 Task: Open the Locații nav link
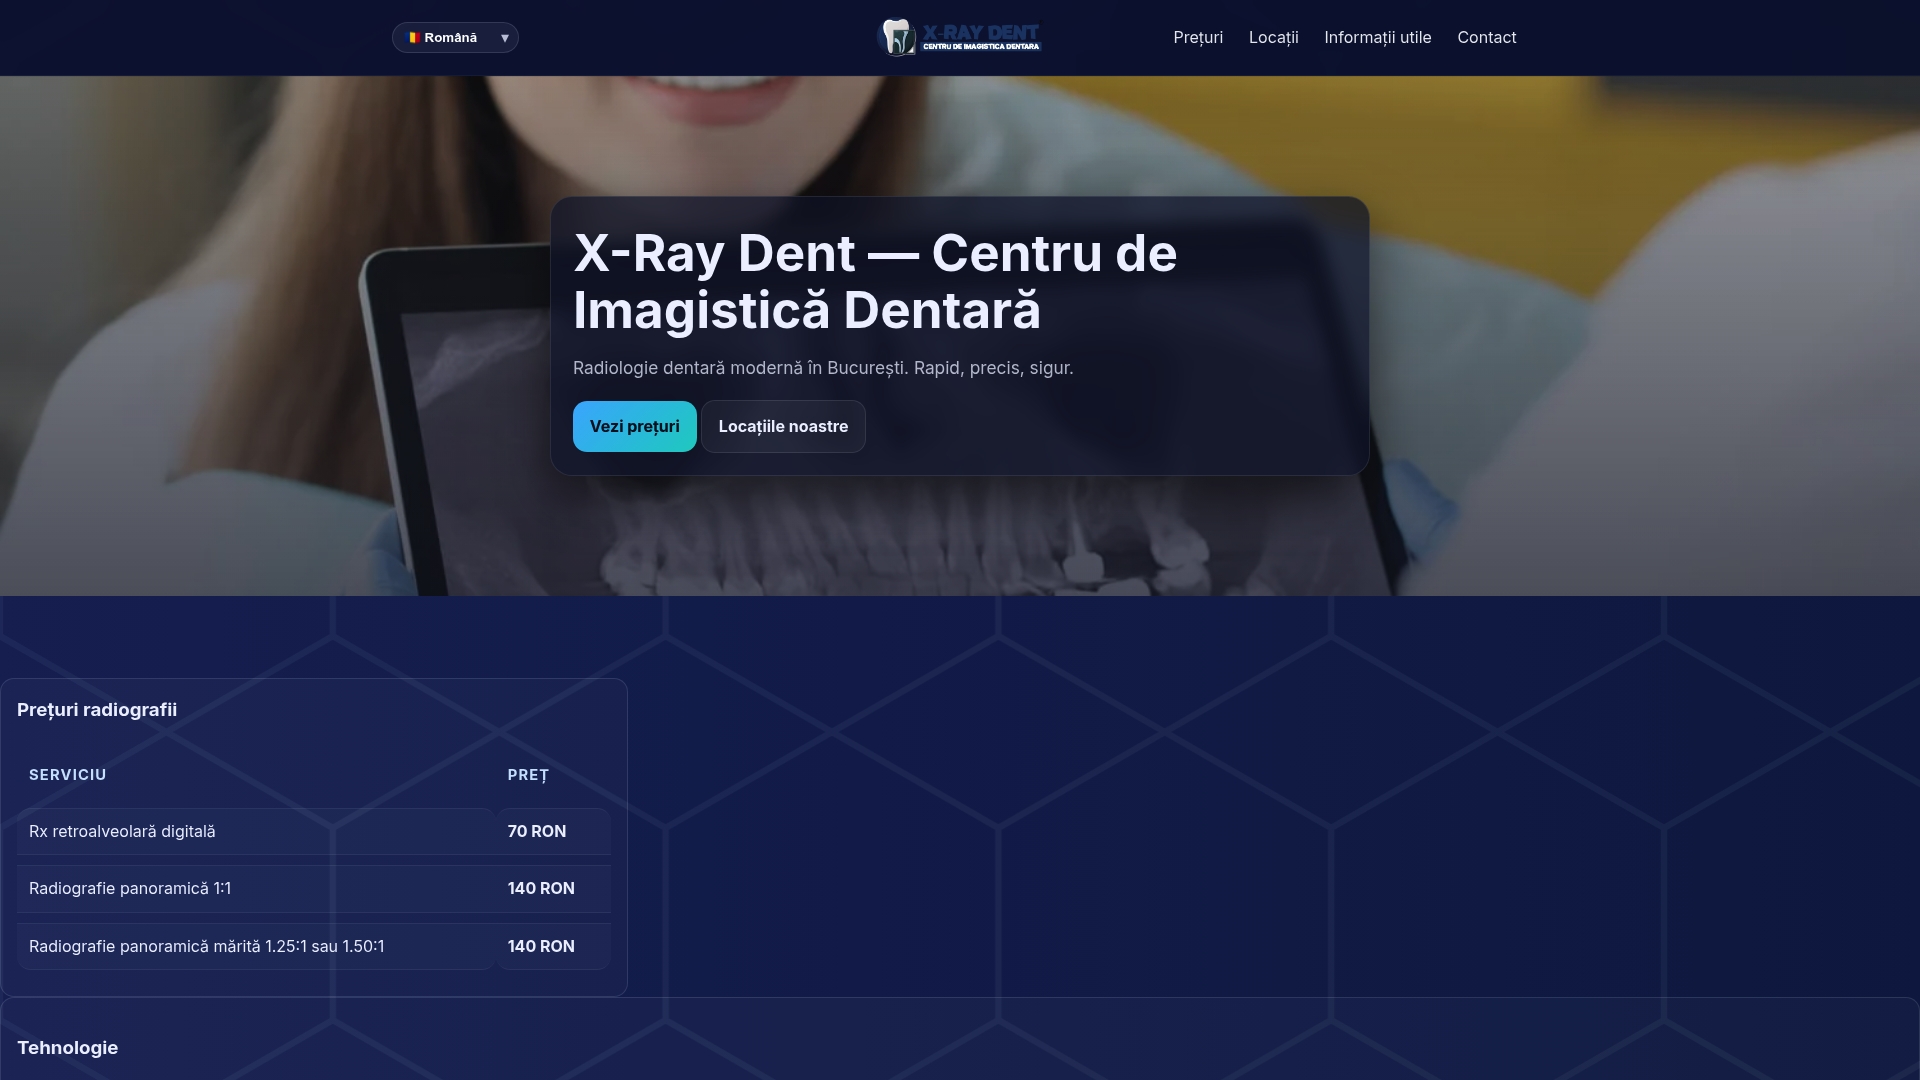[1273, 37]
